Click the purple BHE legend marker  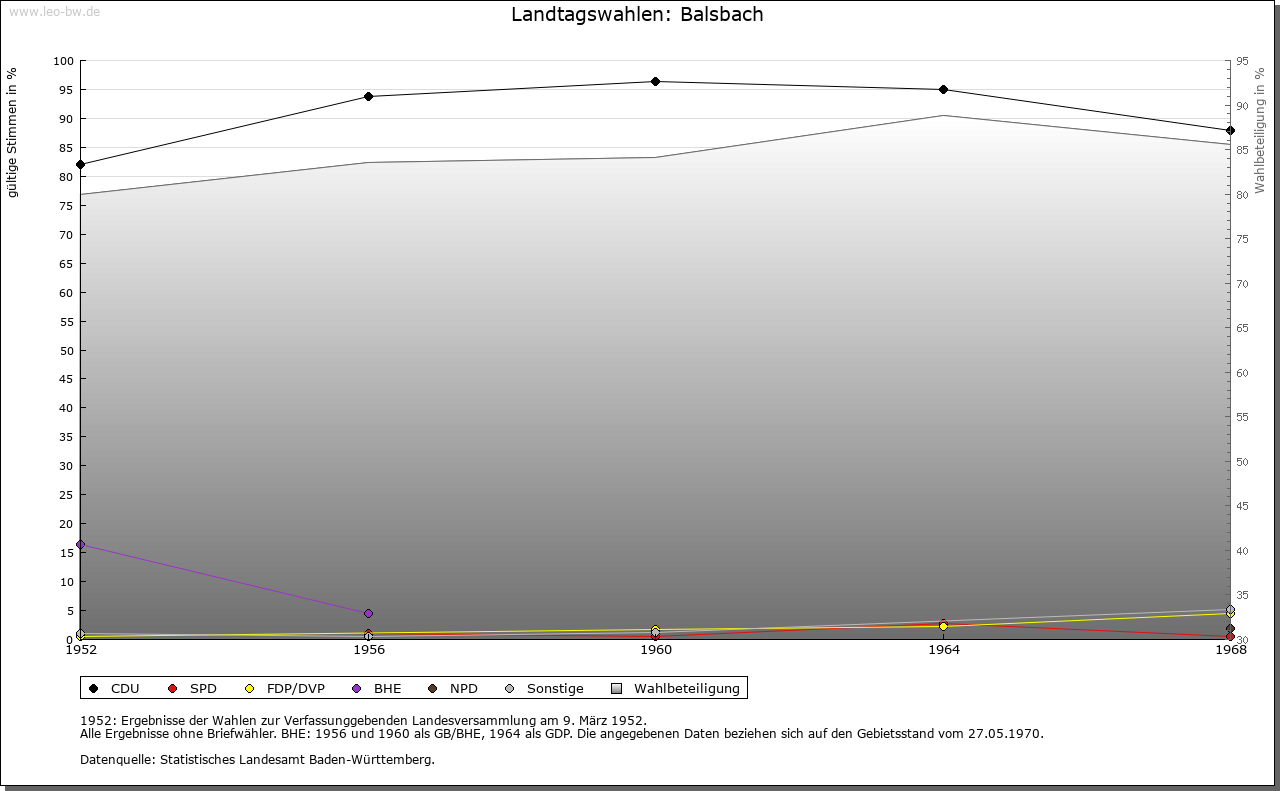pos(357,688)
